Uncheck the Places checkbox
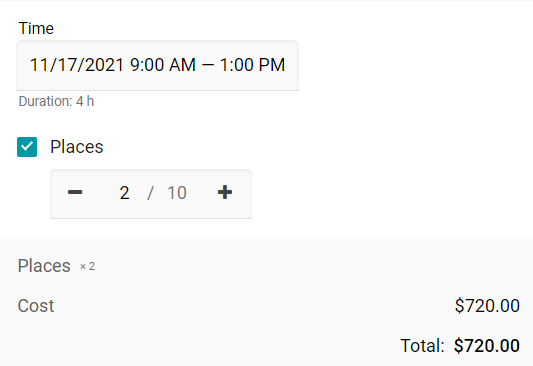The image size is (533, 366). 27,147
